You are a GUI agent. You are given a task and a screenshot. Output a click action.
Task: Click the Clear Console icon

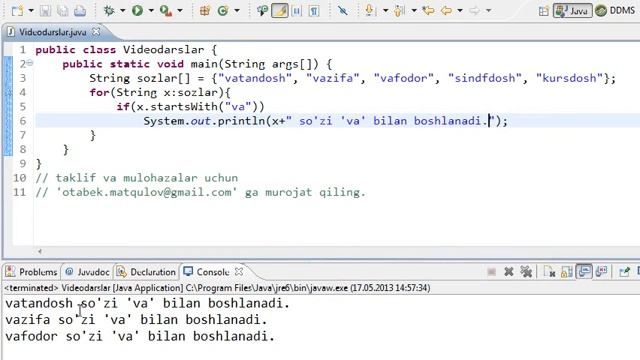pos(550,272)
